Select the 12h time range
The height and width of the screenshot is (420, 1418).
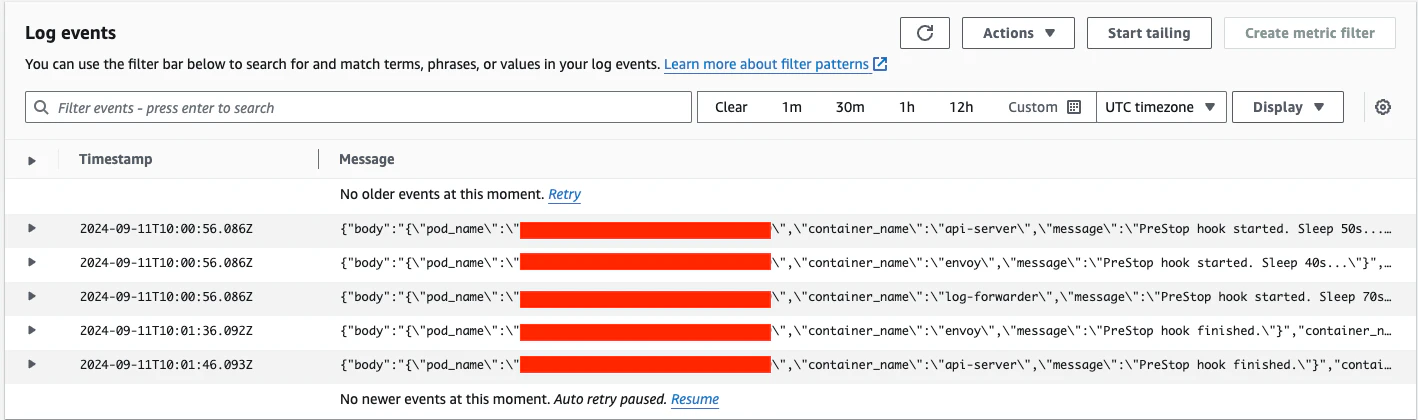[961, 107]
